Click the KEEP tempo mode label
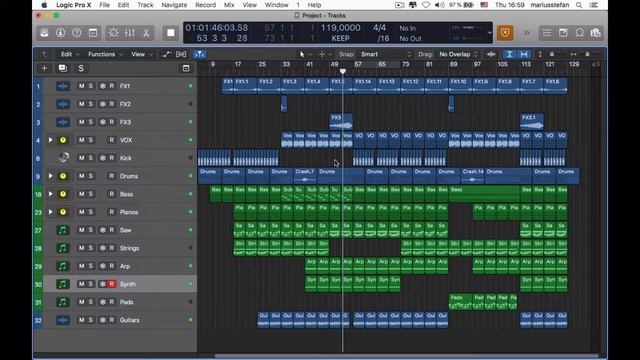This screenshot has height=360, width=640. (x=340, y=38)
